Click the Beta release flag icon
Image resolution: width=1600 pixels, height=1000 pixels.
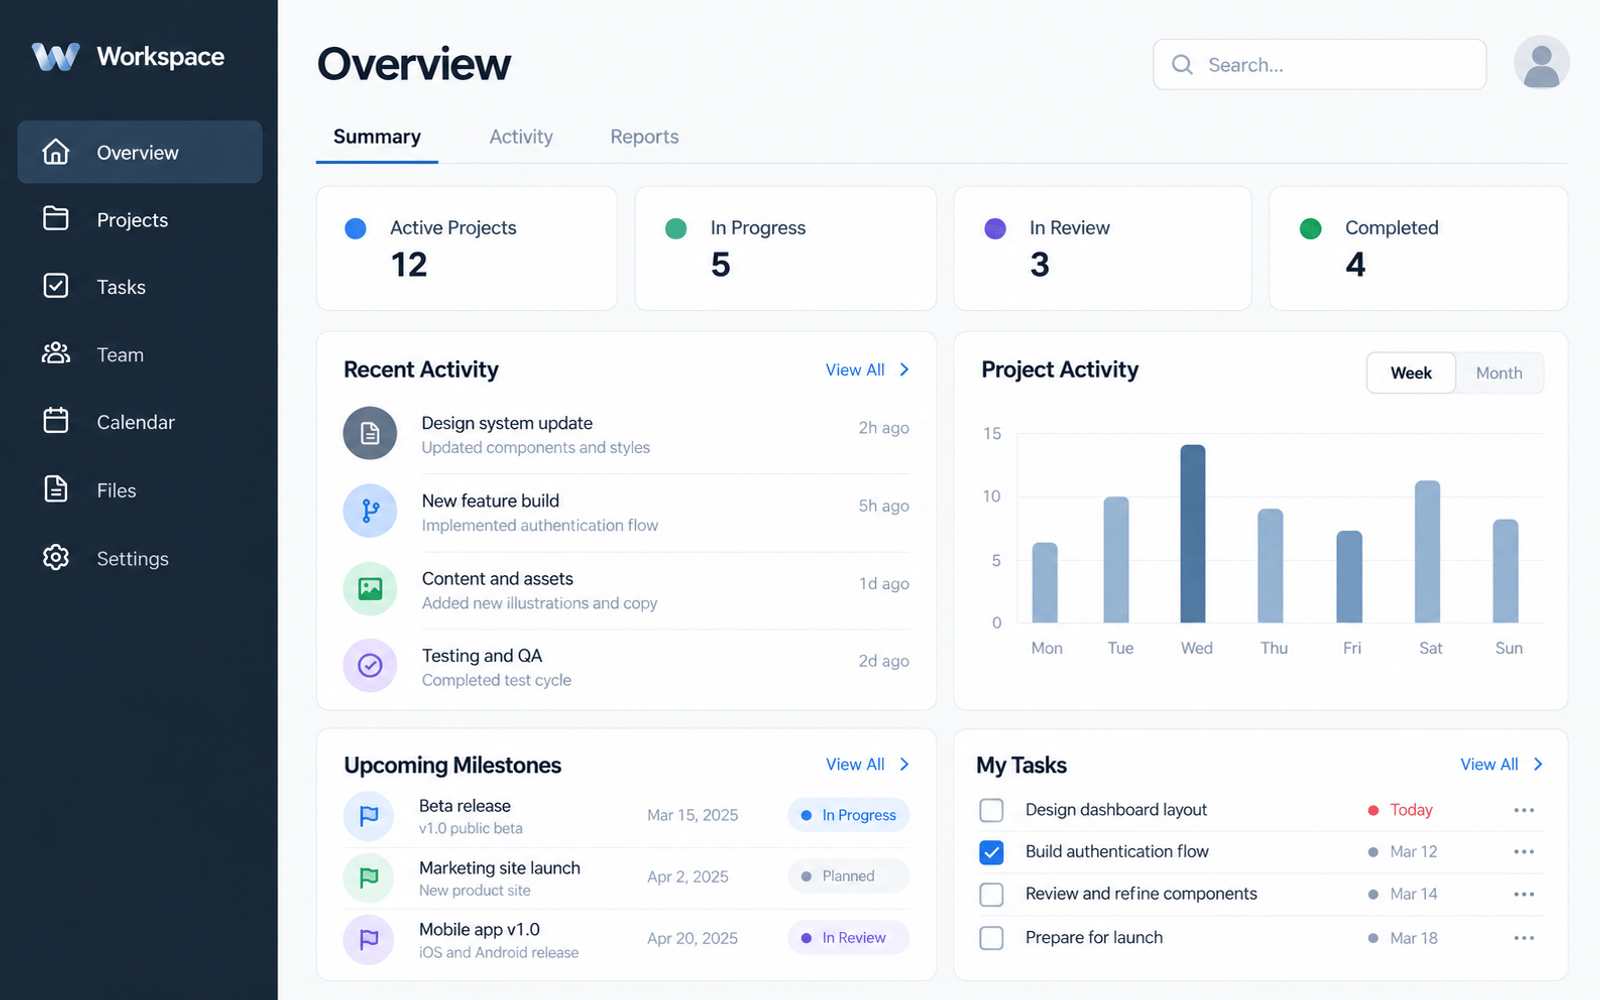(x=368, y=816)
